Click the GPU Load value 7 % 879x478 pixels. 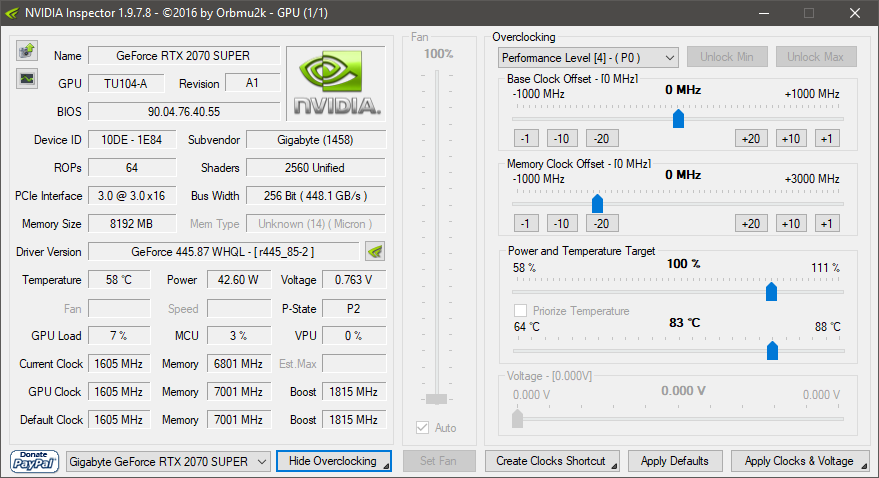119,336
